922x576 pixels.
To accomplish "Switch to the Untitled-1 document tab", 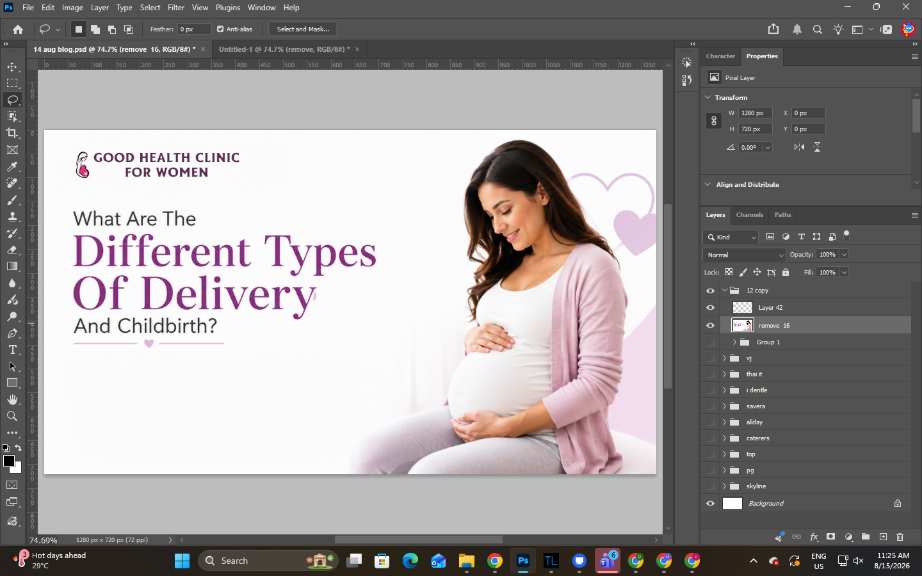I will [x=284, y=49].
